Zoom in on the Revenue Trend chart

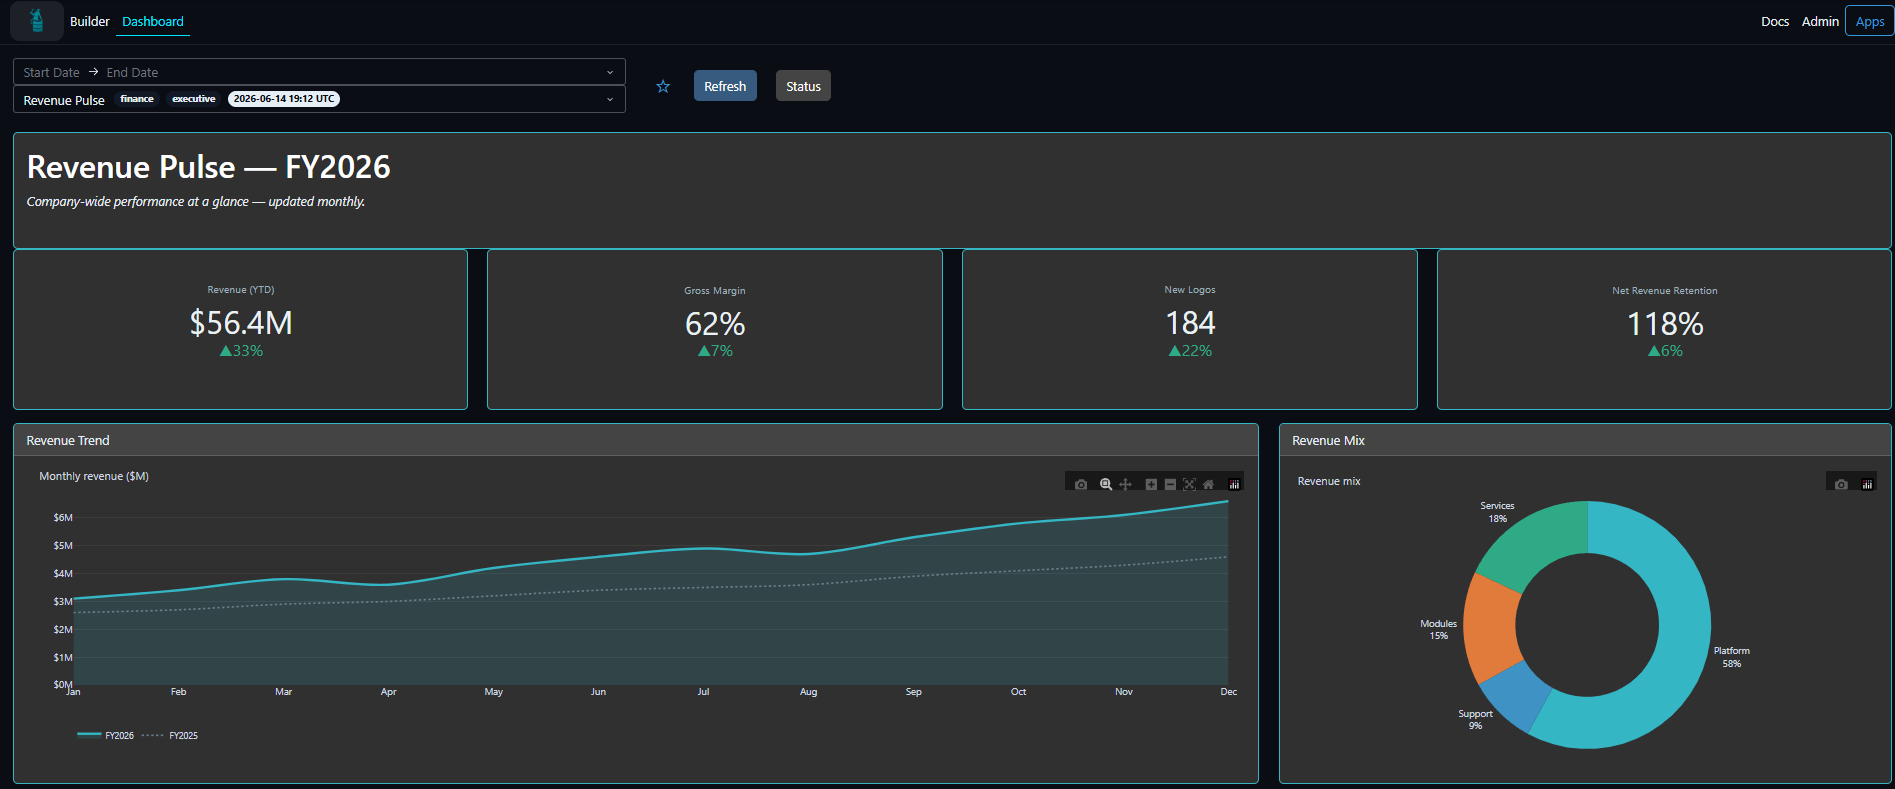1151,484
